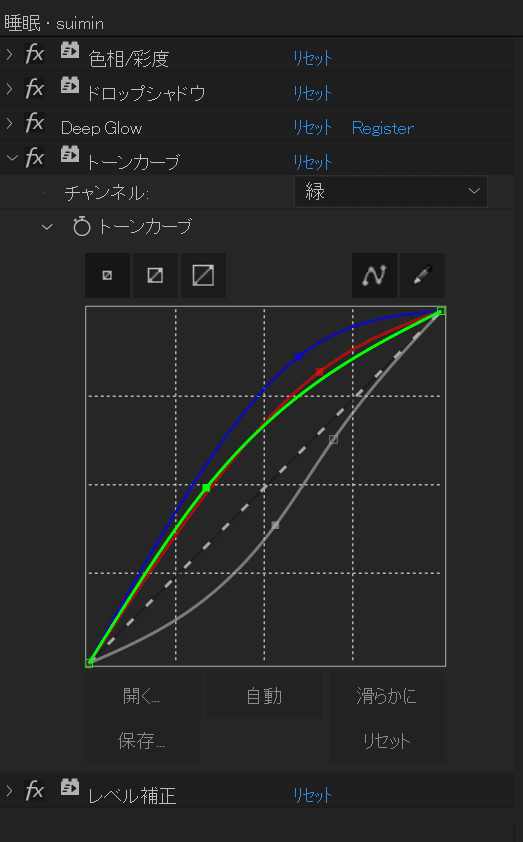Reset the トーンカーブ effect via header リセット
Viewport: 523px width, 842px height.
point(313,162)
